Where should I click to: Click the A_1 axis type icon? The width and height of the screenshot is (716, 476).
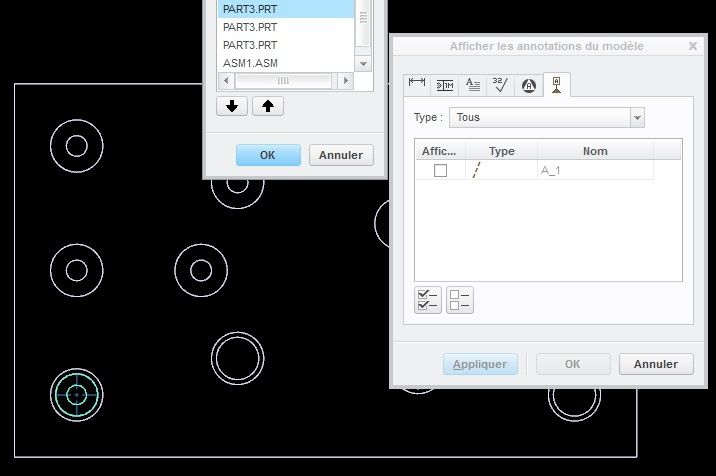[476, 170]
